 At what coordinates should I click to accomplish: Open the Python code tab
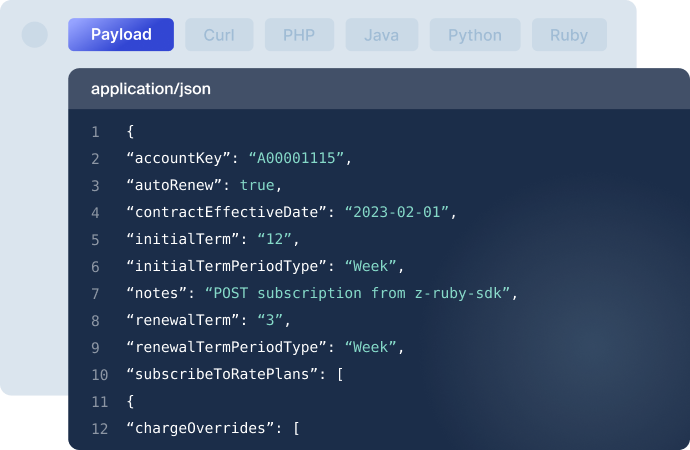click(475, 35)
